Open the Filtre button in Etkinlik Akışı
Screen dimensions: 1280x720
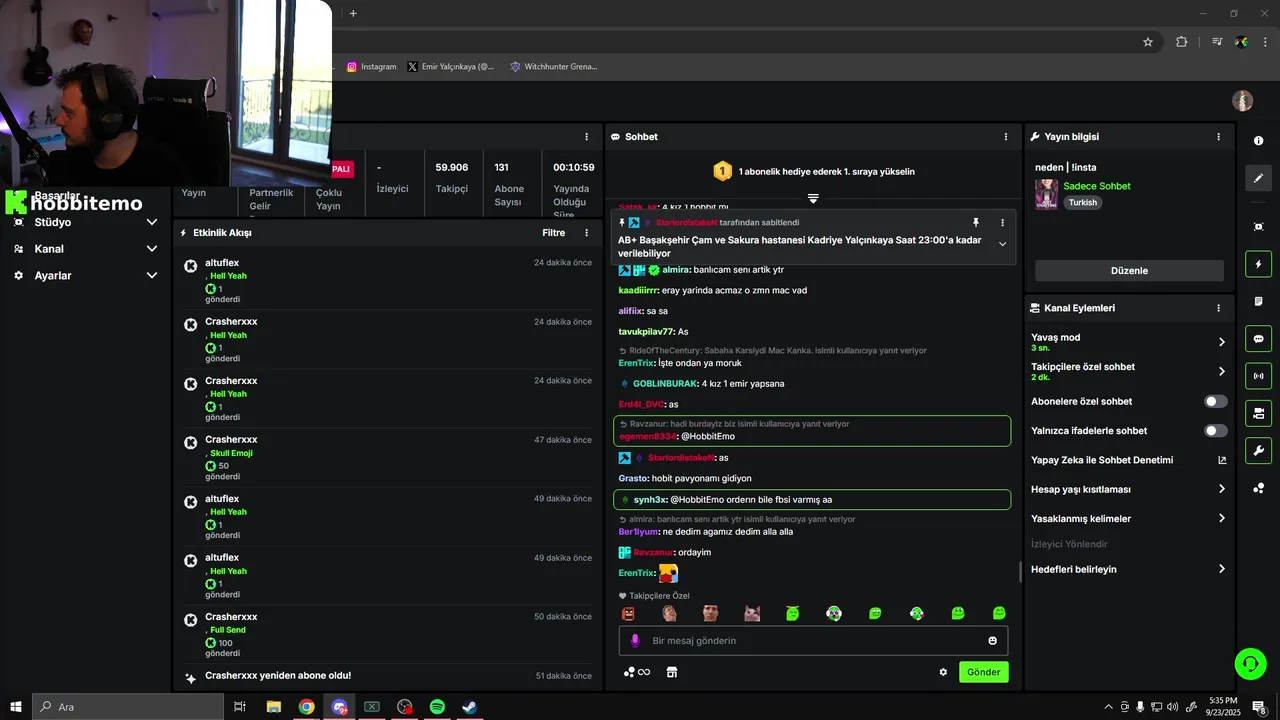[553, 233]
